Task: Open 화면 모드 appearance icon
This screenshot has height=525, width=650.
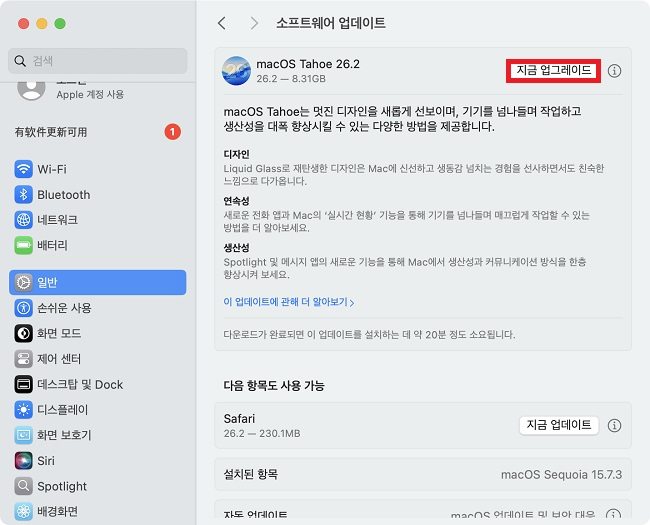Action: point(24,333)
